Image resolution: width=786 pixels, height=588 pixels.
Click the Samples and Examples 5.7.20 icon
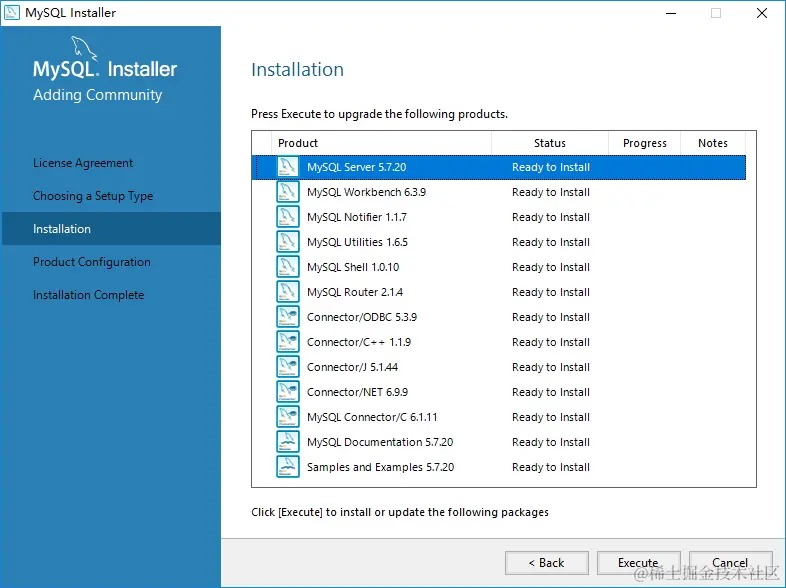(x=288, y=467)
